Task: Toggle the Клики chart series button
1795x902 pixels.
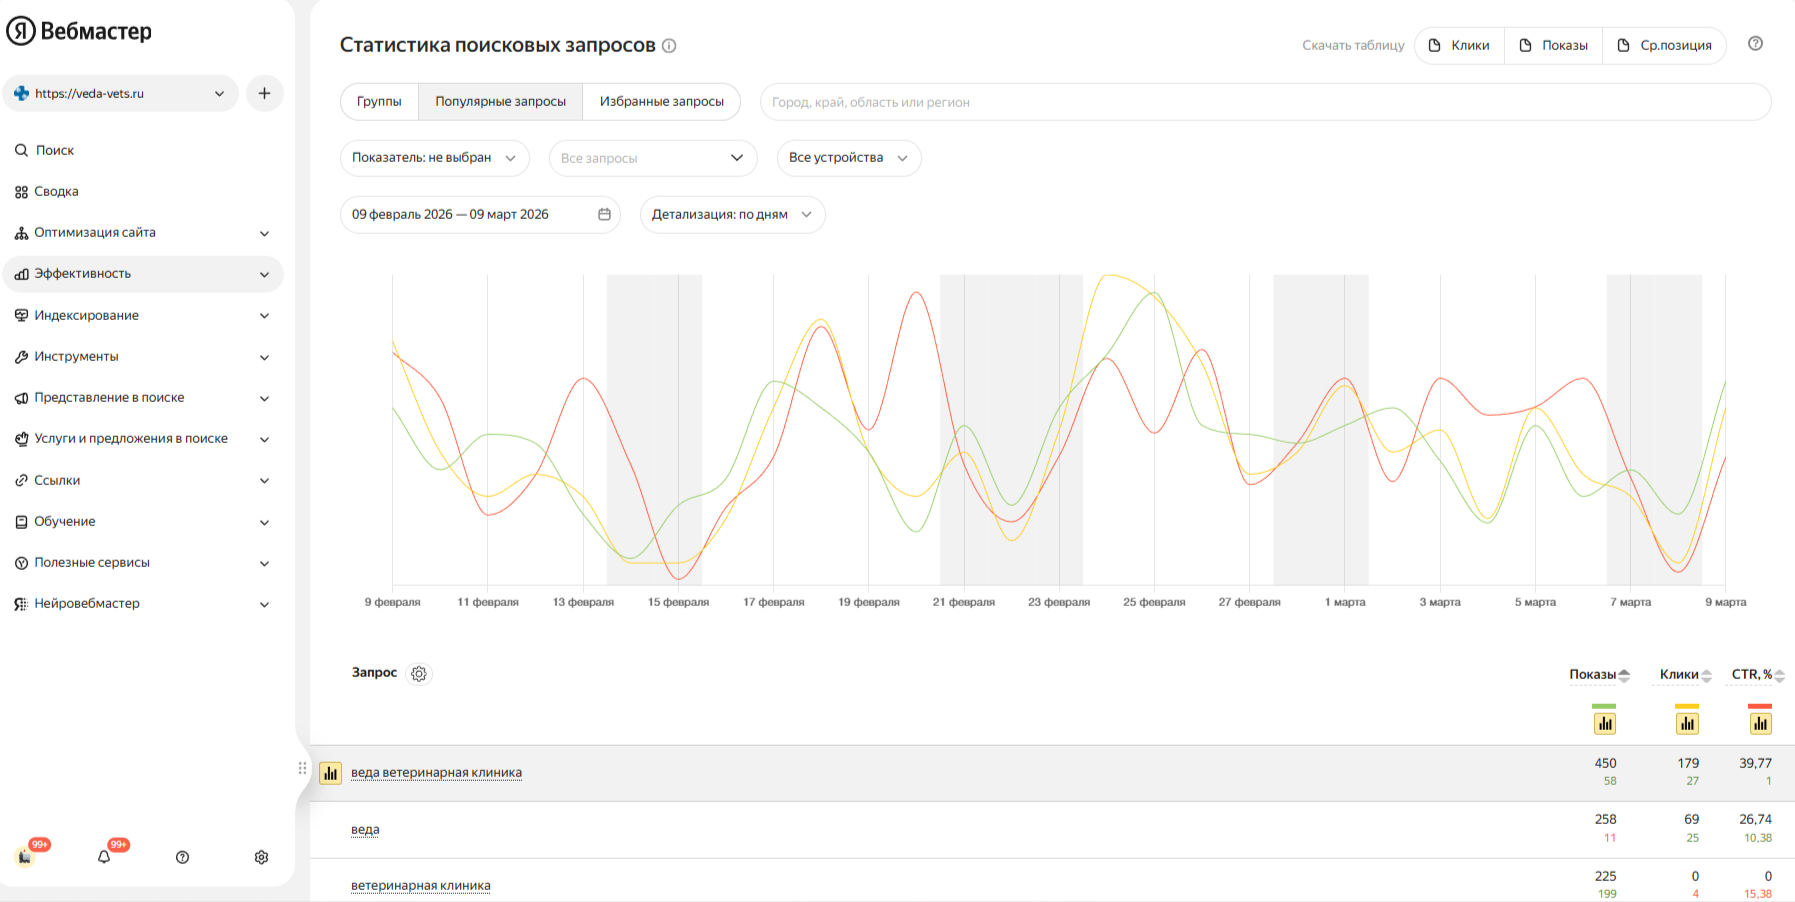Action: 1687,723
